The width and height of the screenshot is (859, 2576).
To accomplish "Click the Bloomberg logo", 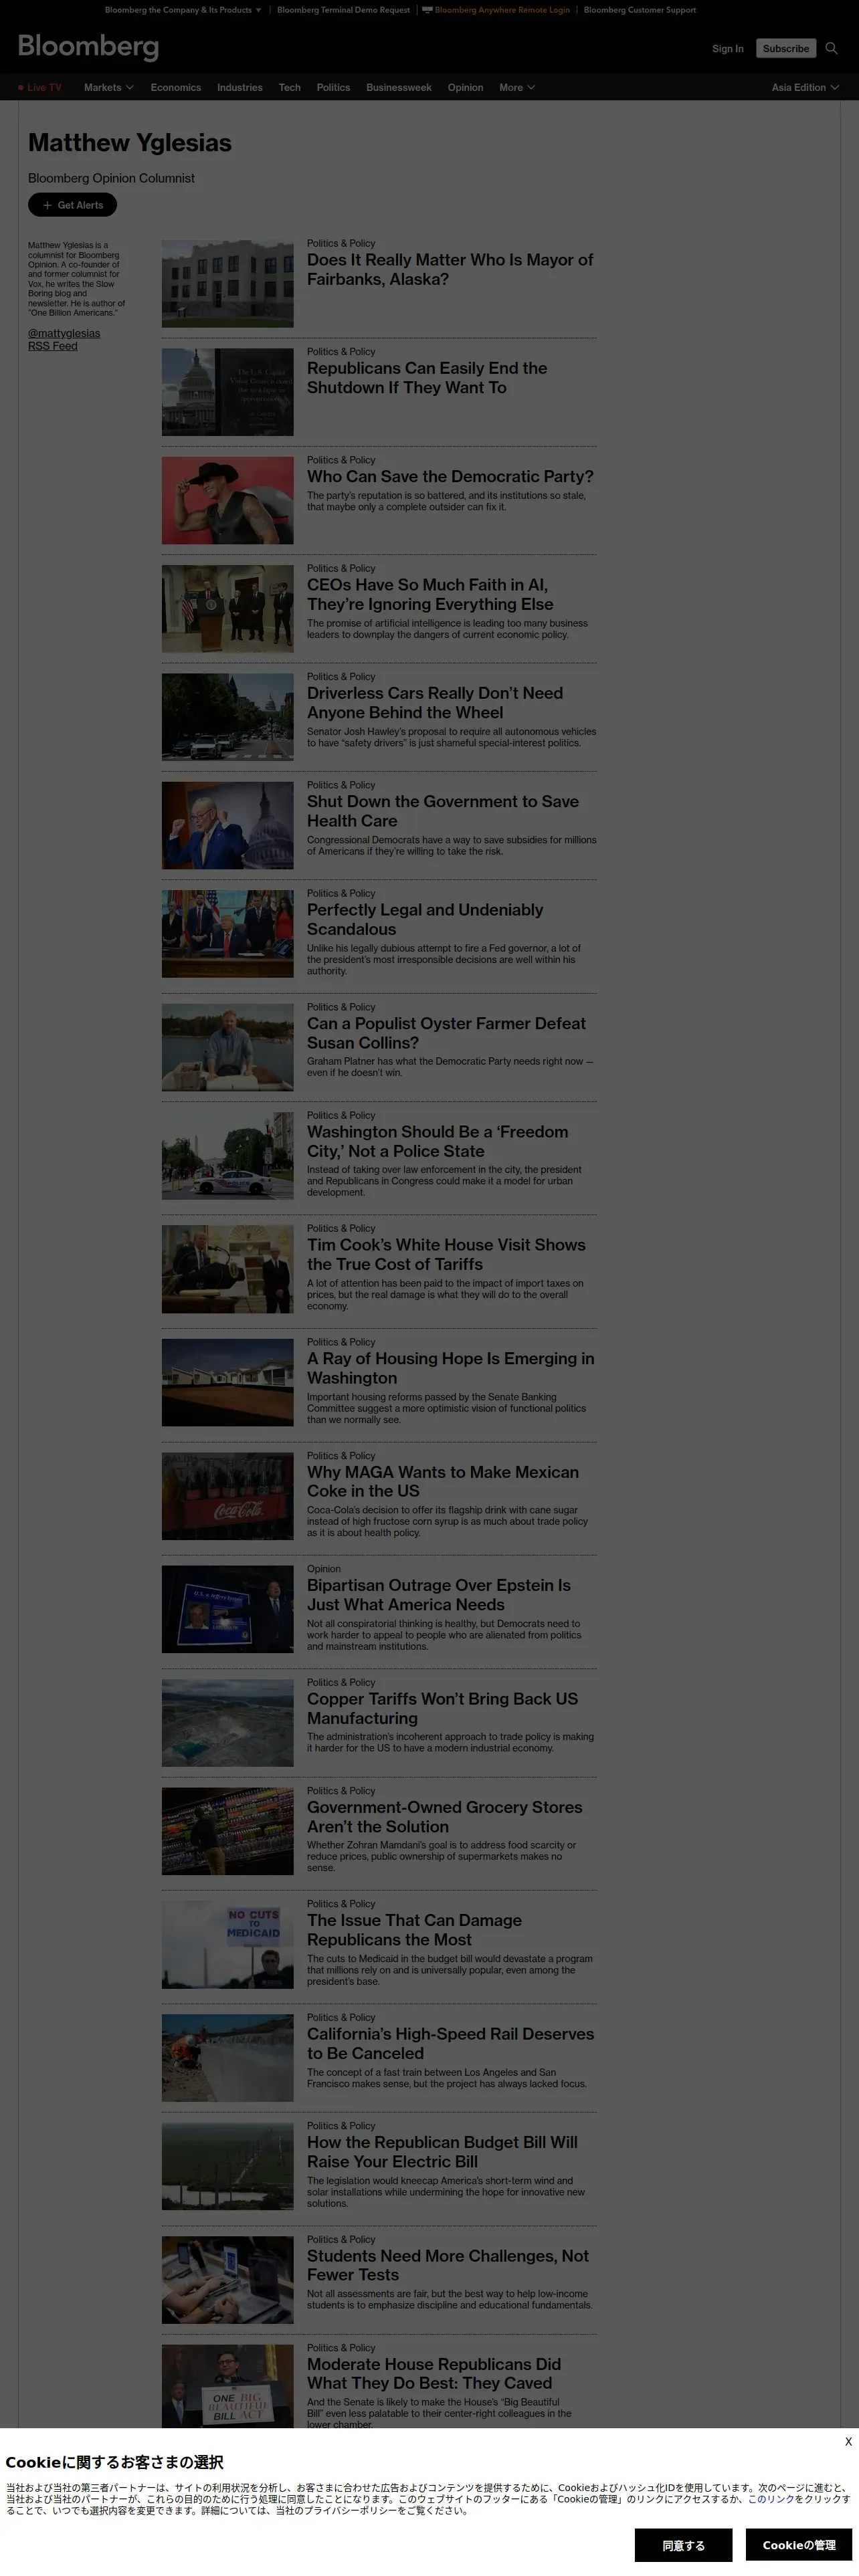I will [88, 47].
